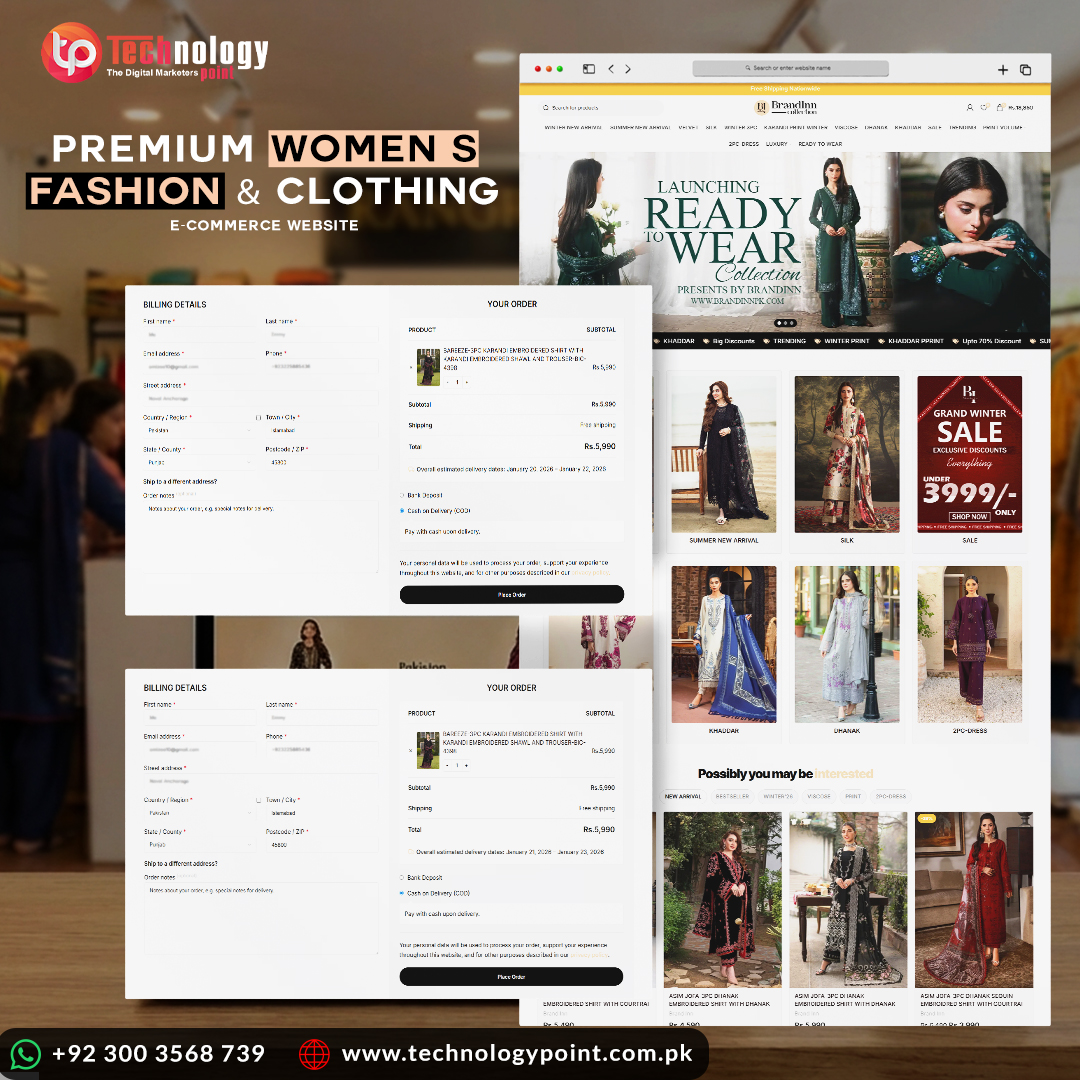Increase quantity with plus in upper checkout panel
1080x1080 pixels.
click(x=466, y=382)
